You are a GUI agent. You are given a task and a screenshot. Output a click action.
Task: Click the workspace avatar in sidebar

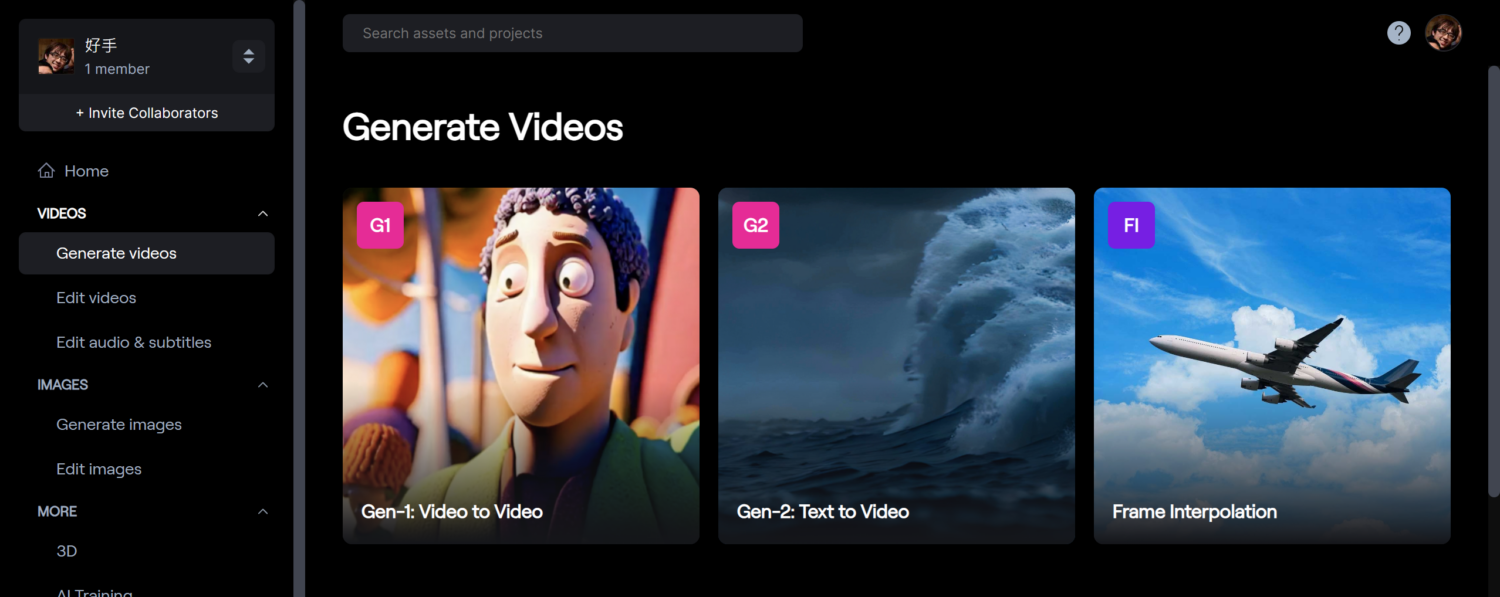coord(56,56)
